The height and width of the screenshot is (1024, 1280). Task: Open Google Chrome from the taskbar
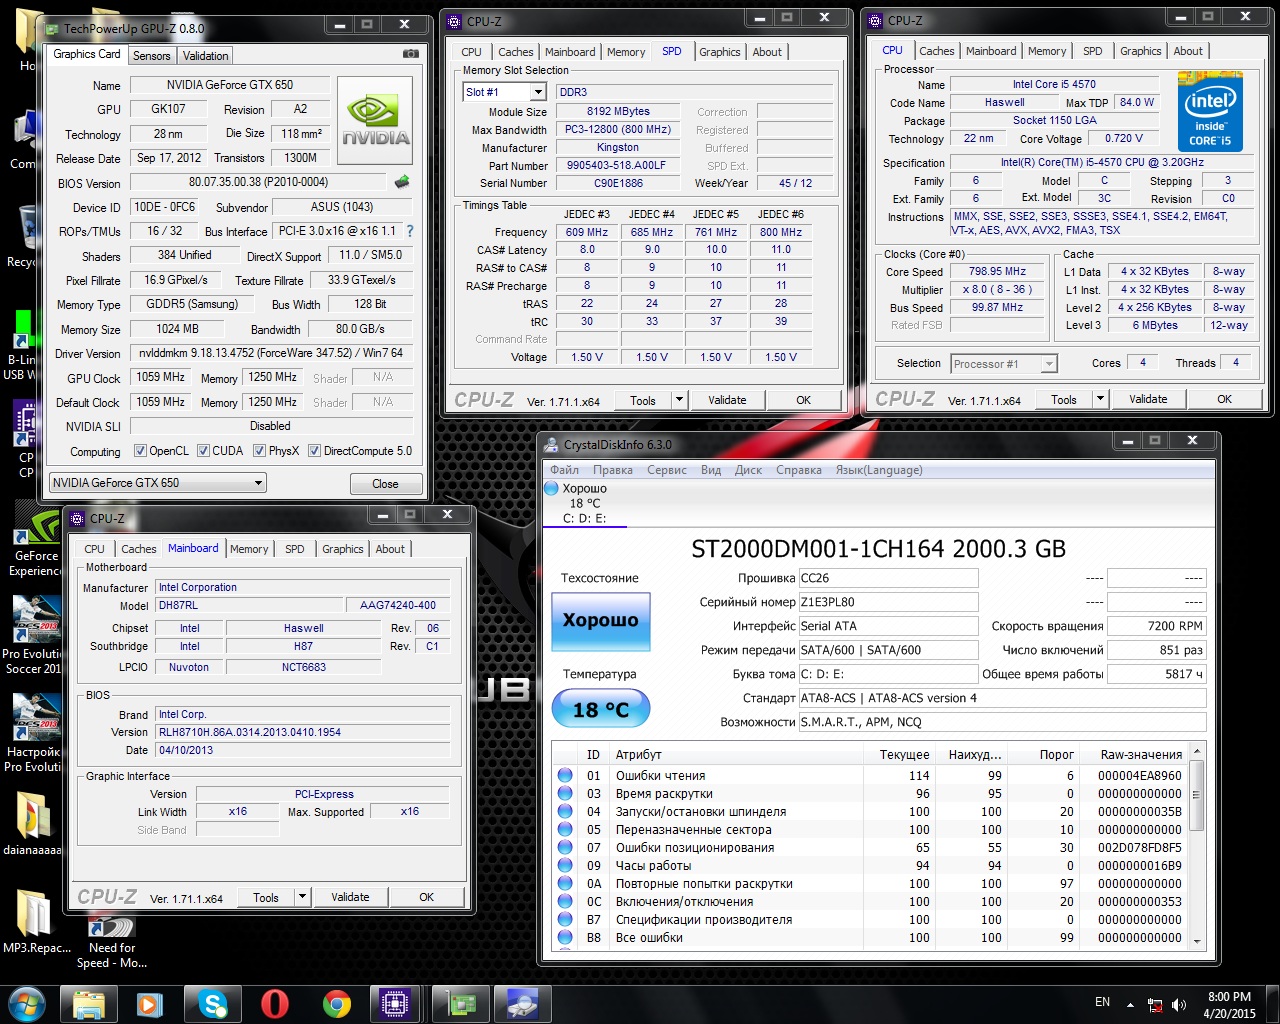pyautogui.click(x=337, y=1003)
